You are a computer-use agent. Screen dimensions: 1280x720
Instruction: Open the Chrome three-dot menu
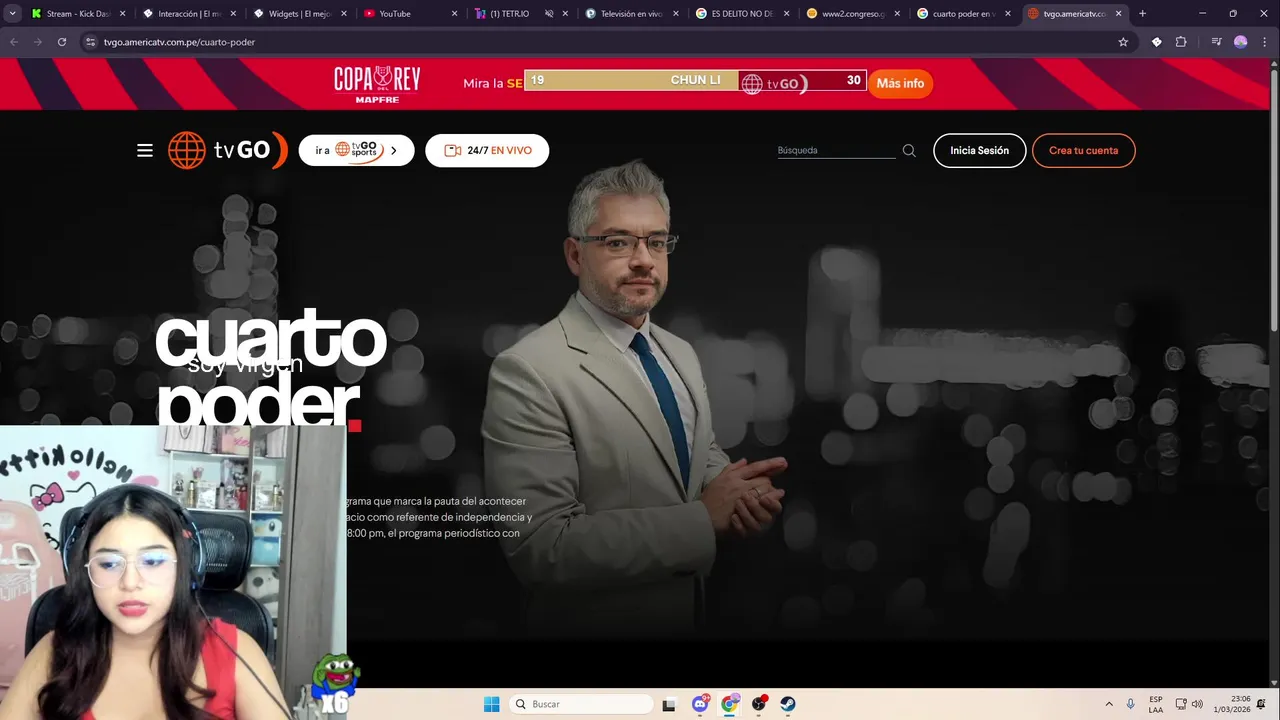tap(1264, 42)
